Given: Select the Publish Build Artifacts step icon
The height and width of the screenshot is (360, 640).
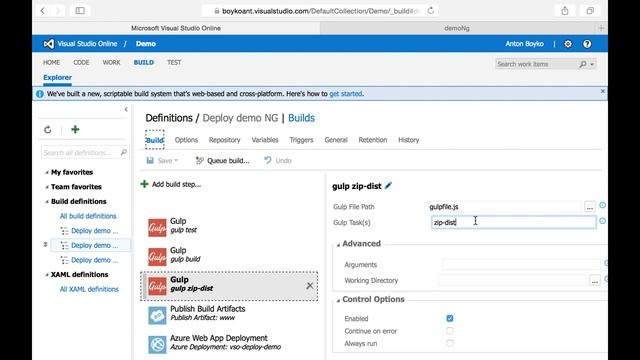Looking at the screenshot, I should click(x=157, y=315).
